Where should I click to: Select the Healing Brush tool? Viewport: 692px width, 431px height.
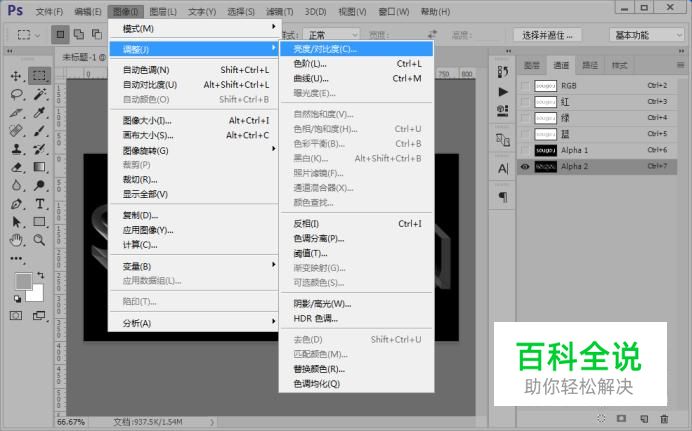(x=16, y=131)
